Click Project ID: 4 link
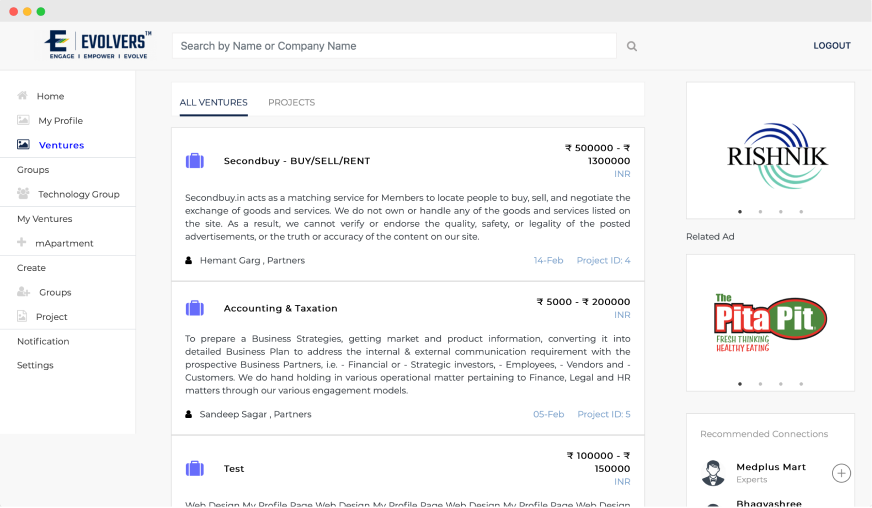This screenshot has width=872, height=508. (603, 260)
